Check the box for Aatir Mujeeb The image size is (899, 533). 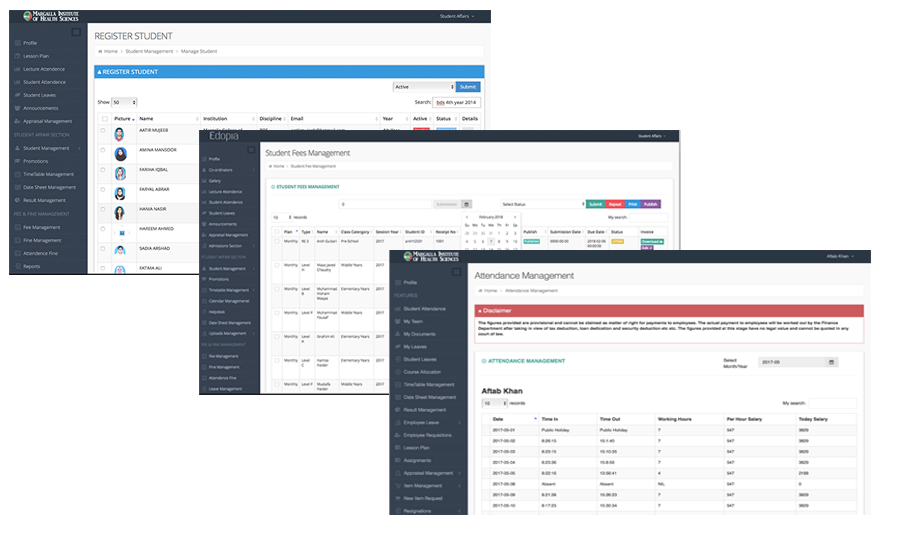point(103,131)
